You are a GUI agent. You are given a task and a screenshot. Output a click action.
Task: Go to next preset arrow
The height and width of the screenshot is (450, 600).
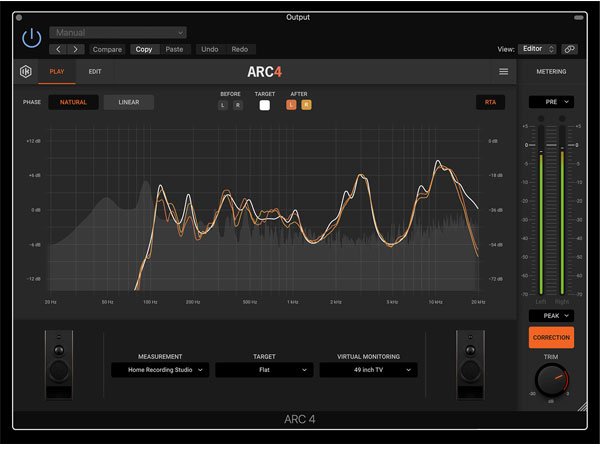coord(75,49)
